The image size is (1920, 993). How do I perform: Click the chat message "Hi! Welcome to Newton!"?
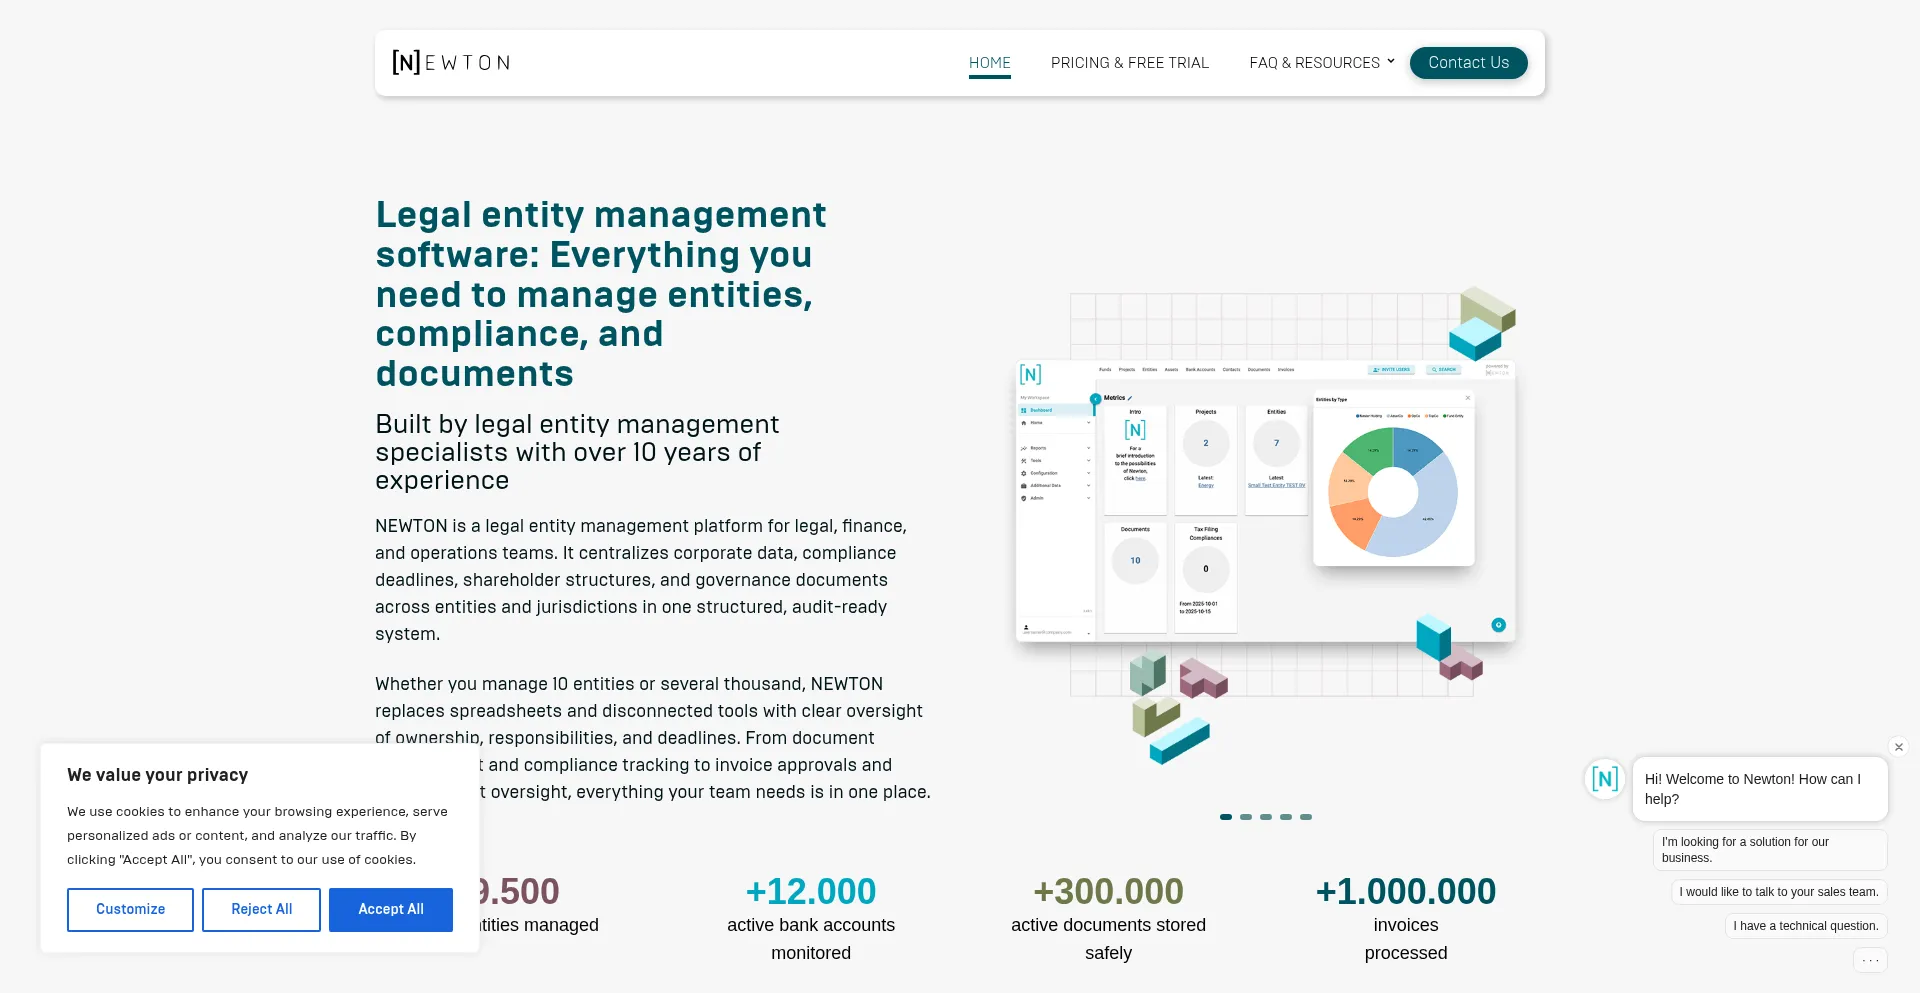(1760, 789)
